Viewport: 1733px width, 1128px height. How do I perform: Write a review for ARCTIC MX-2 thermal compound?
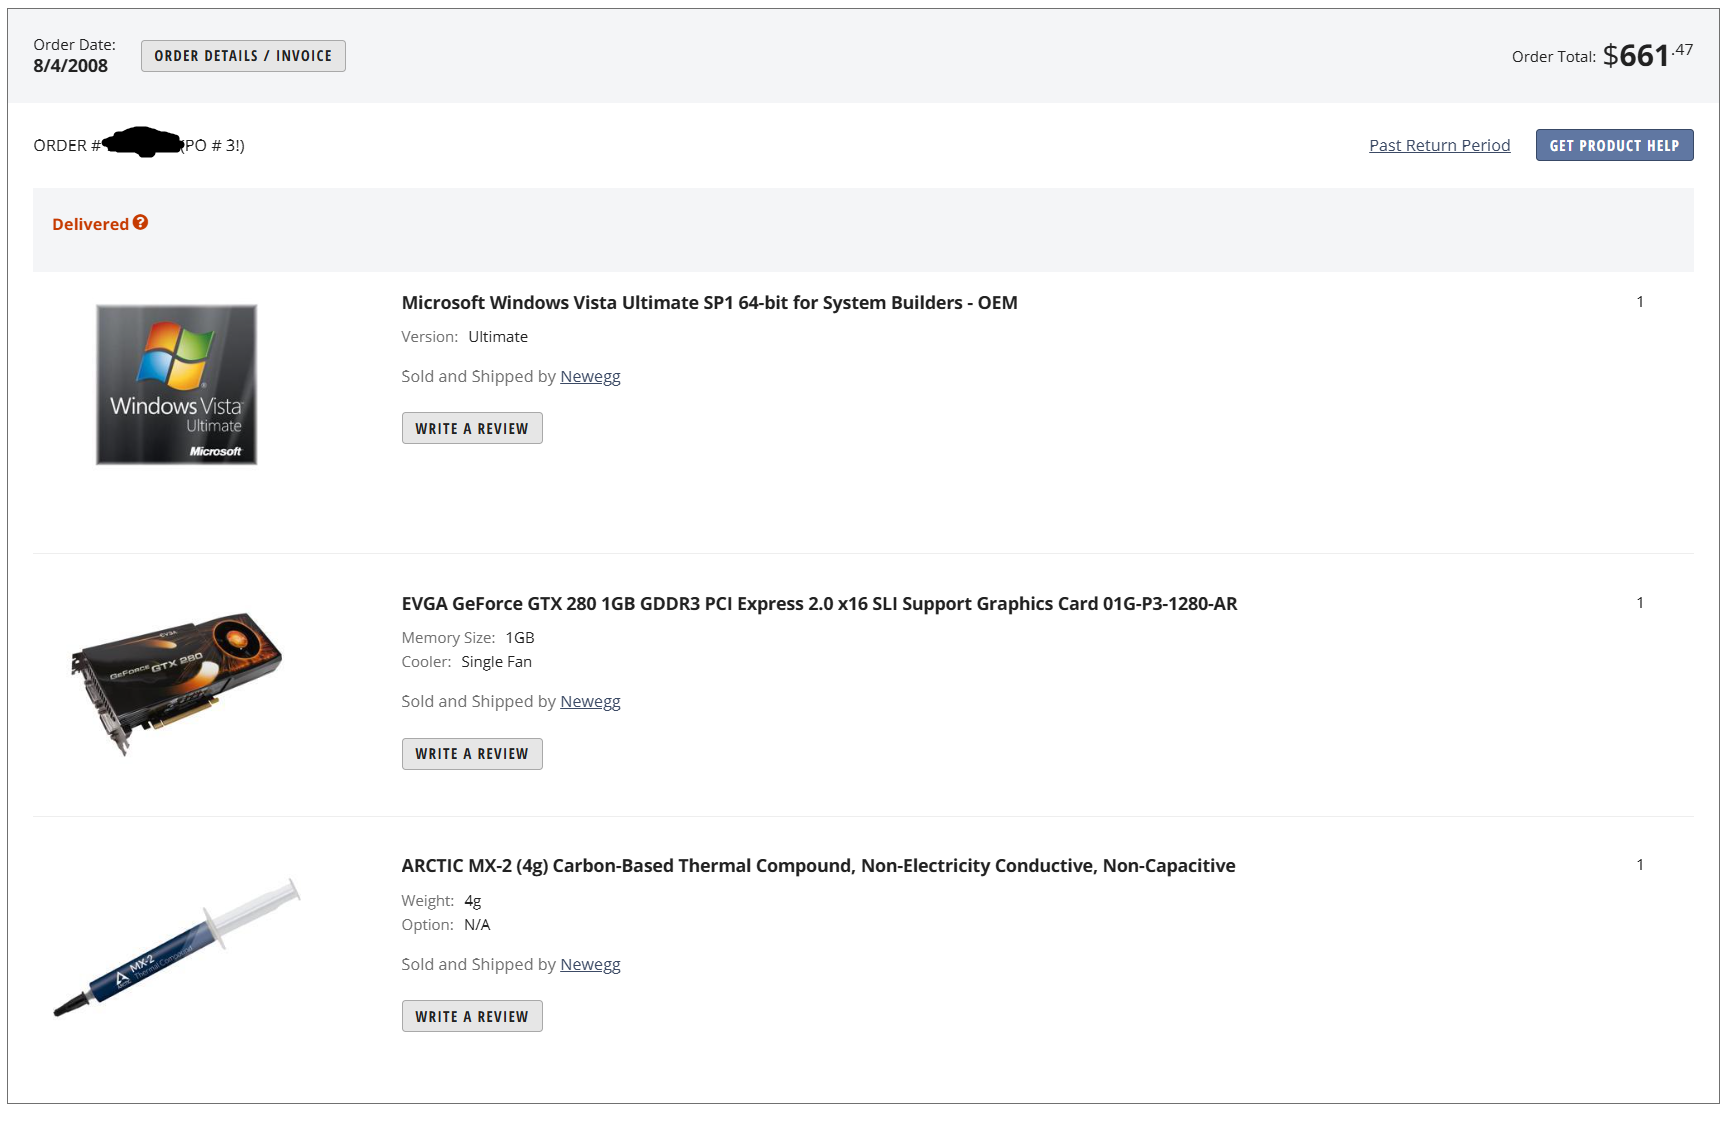point(472,1016)
